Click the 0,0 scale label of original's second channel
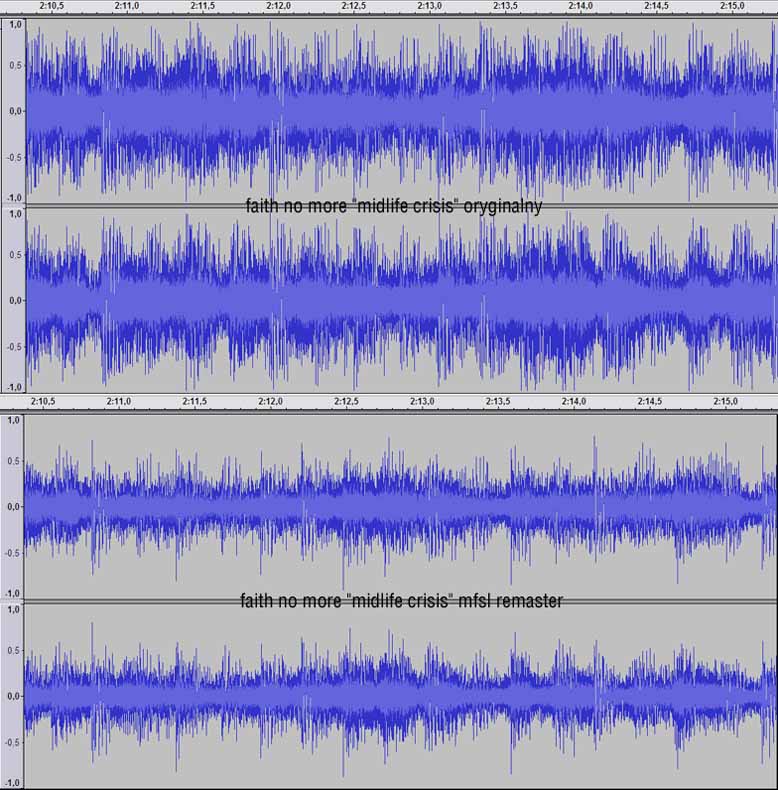 (x=16, y=300)
